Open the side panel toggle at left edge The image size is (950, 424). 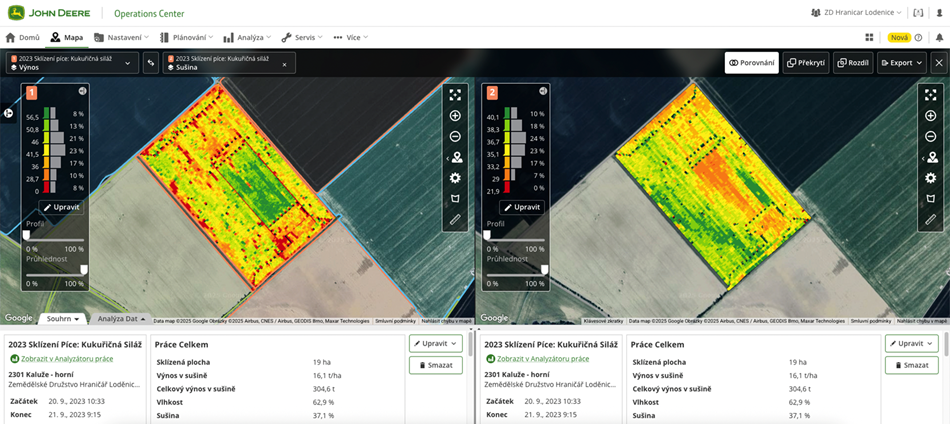click(8, 113)
